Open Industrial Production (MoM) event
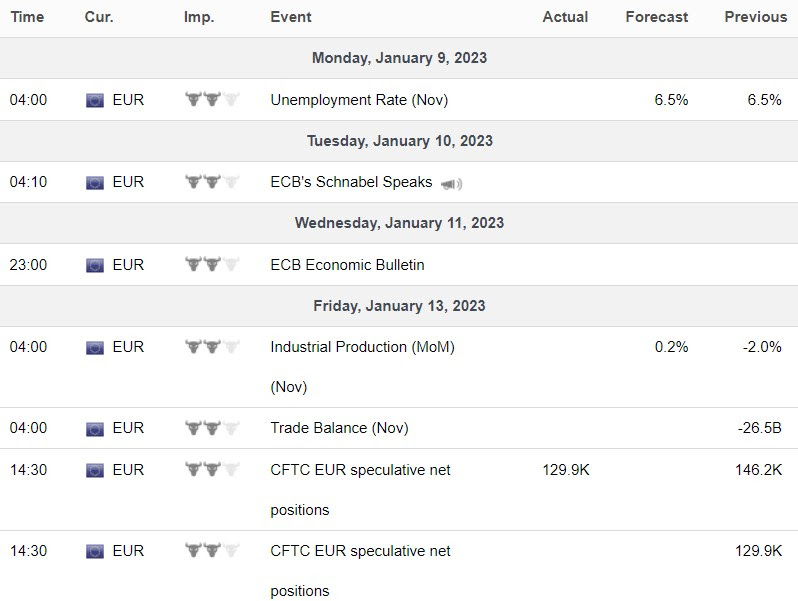 [362, 347]
